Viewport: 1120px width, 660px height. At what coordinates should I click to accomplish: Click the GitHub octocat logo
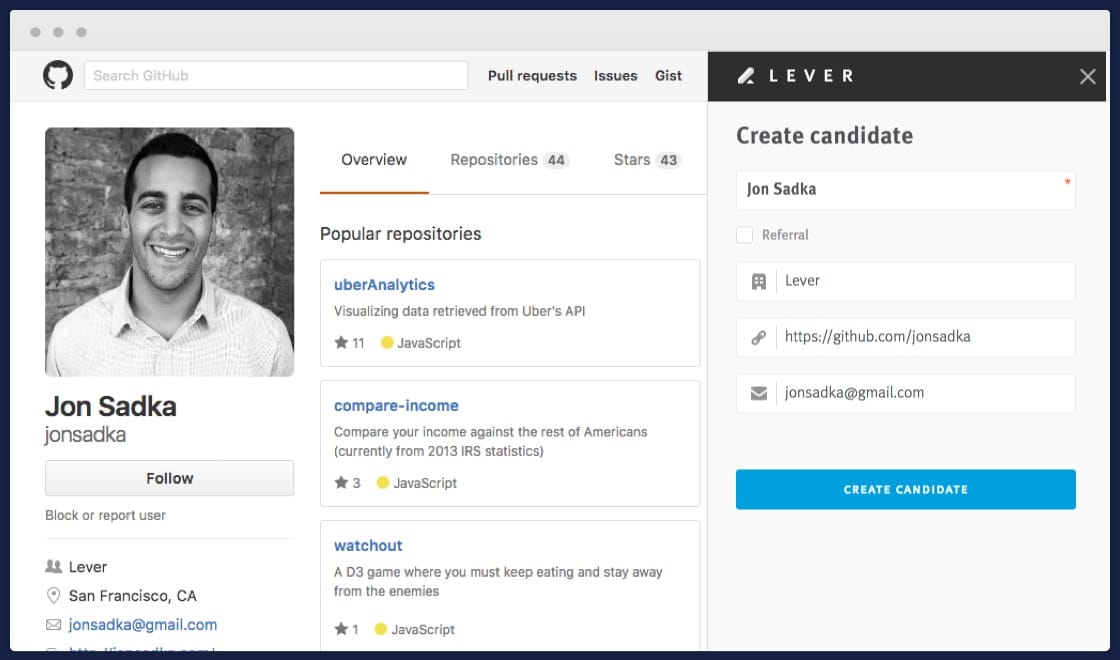[x=58, y=75]
